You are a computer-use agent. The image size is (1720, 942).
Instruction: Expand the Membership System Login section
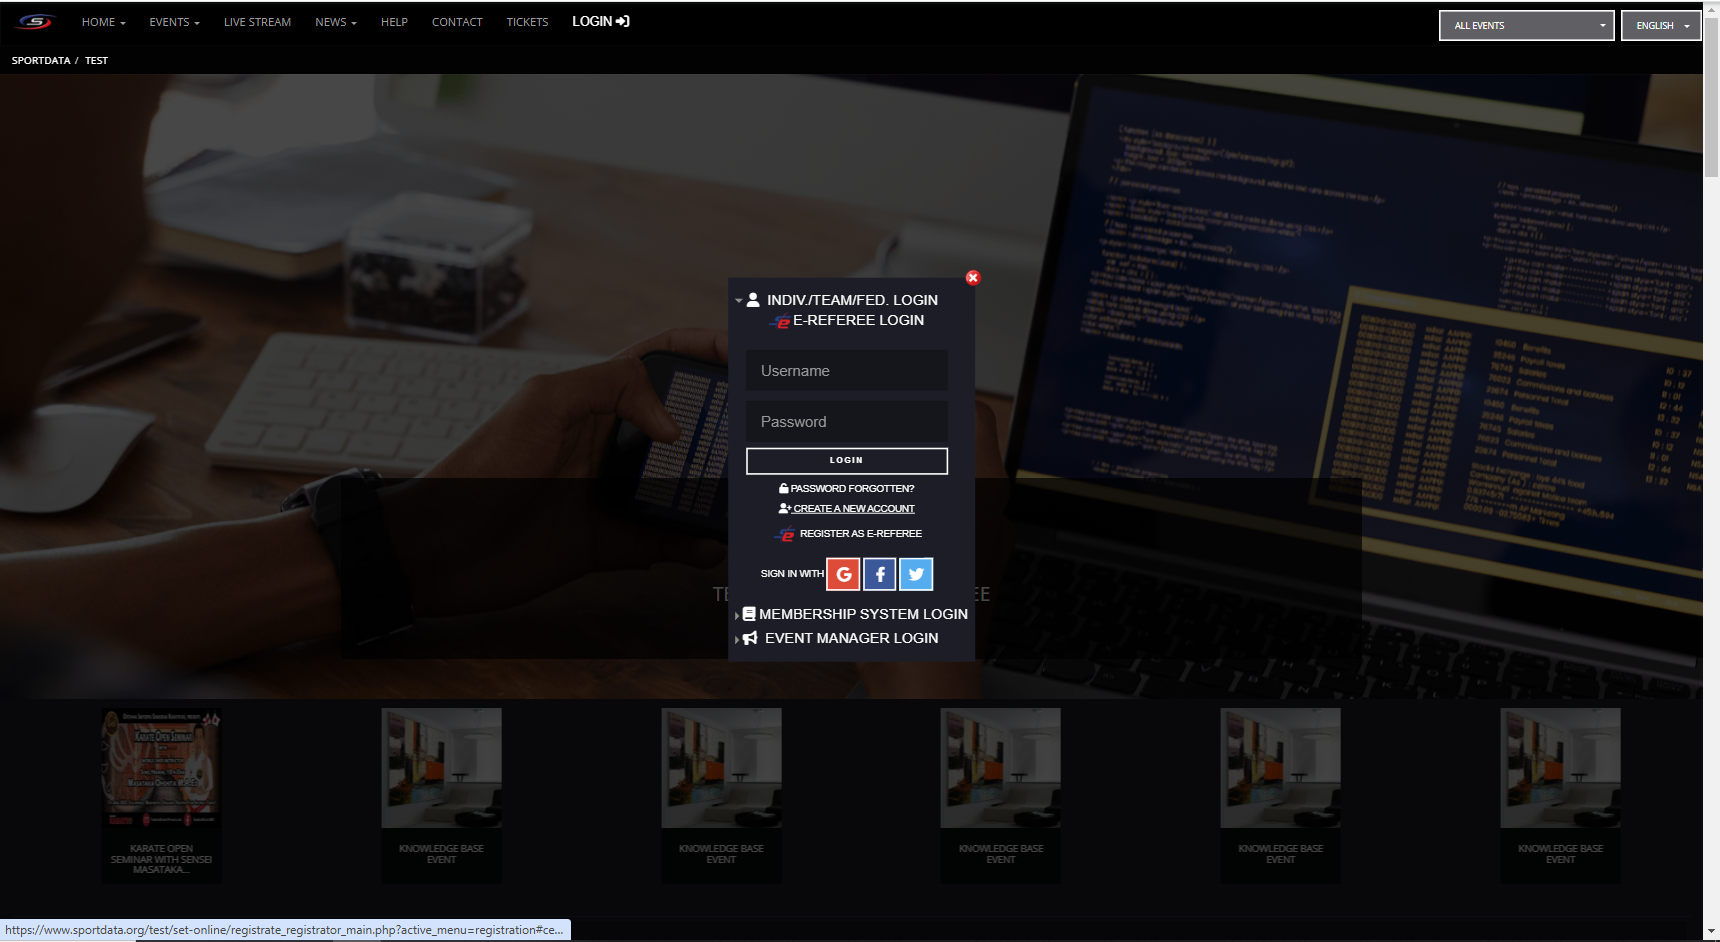[862, 614]
